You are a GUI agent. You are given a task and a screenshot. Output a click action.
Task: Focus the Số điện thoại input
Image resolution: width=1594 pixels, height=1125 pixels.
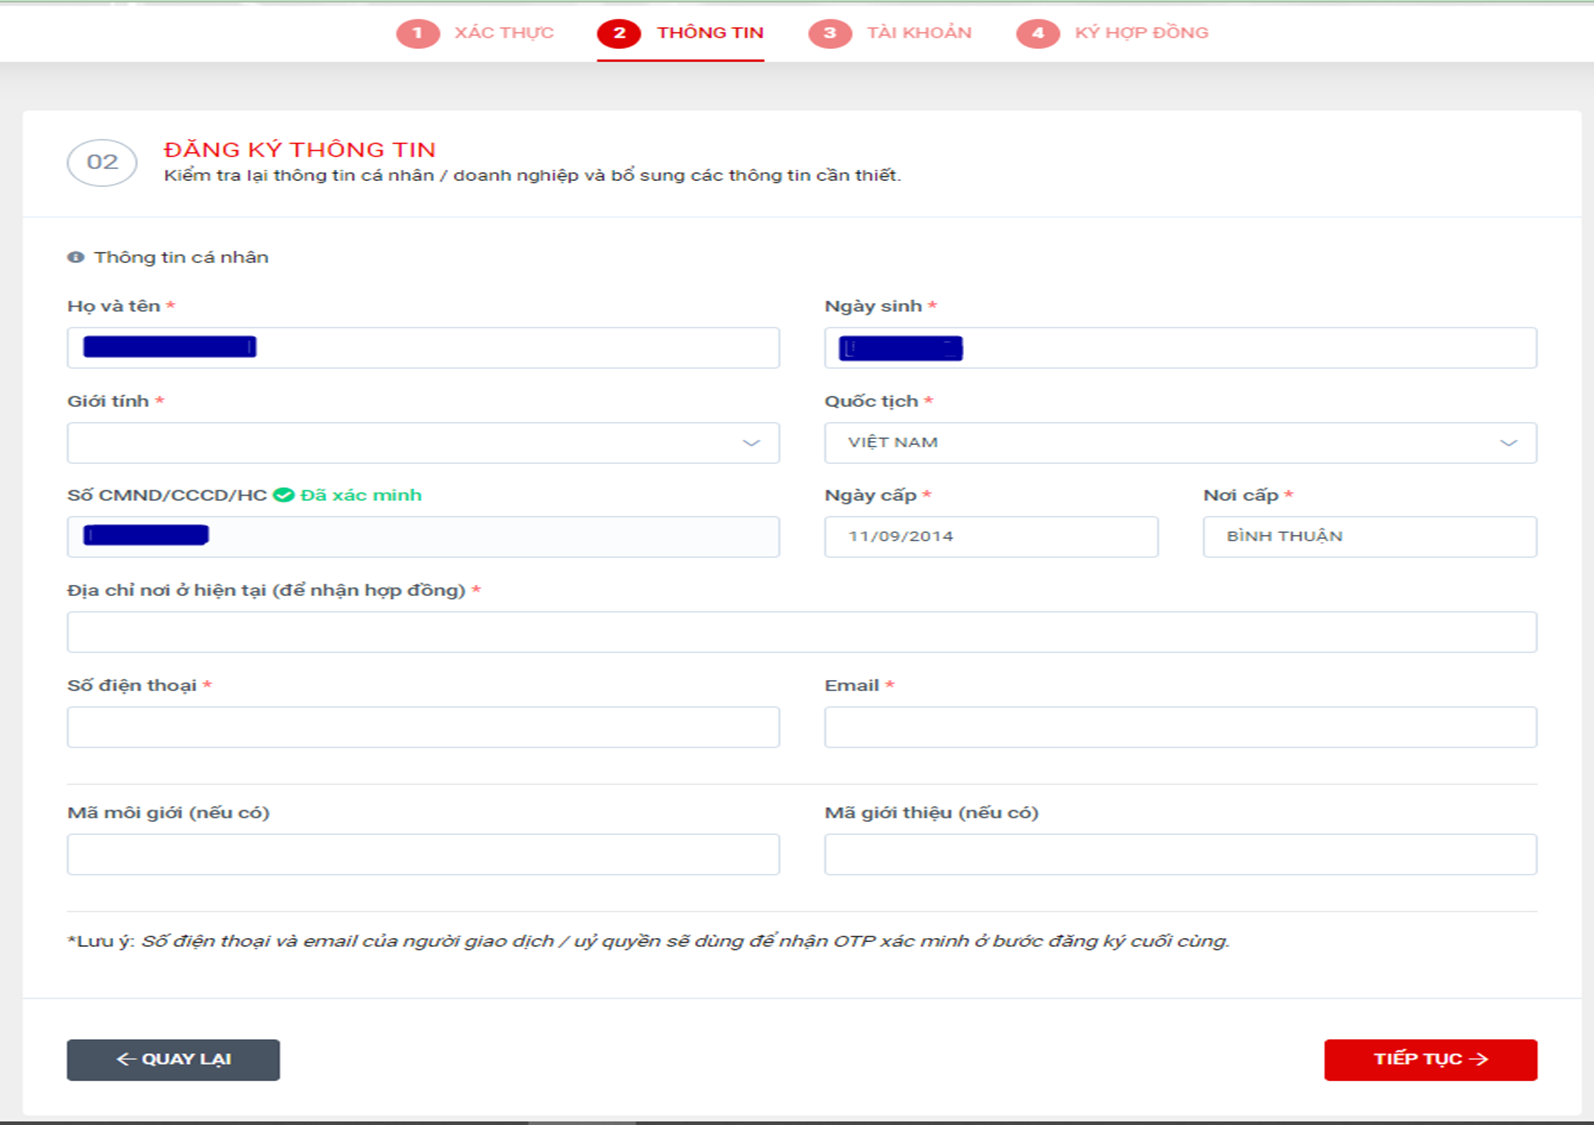tap(423, 727)
